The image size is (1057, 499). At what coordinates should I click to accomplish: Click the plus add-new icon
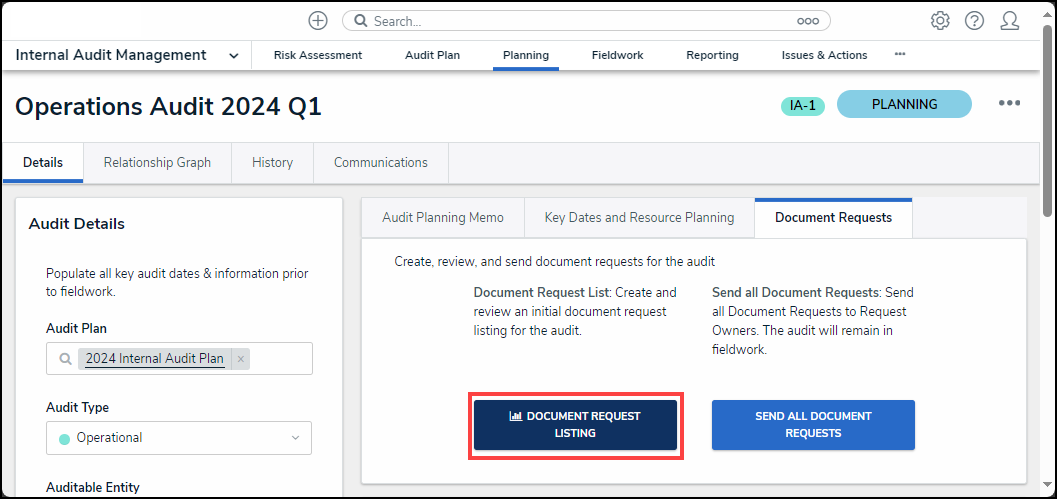tap(318, 20)
